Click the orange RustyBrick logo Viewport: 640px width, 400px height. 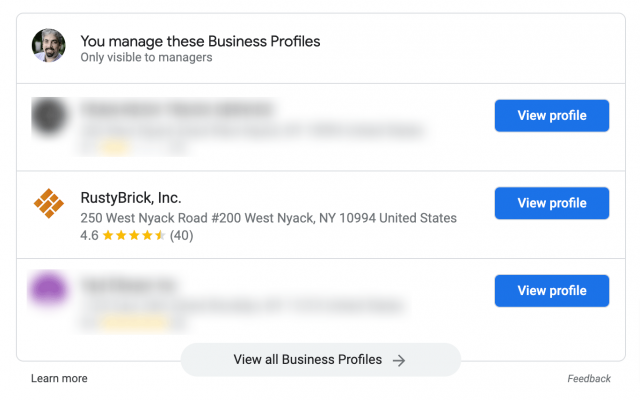(48, 203)
